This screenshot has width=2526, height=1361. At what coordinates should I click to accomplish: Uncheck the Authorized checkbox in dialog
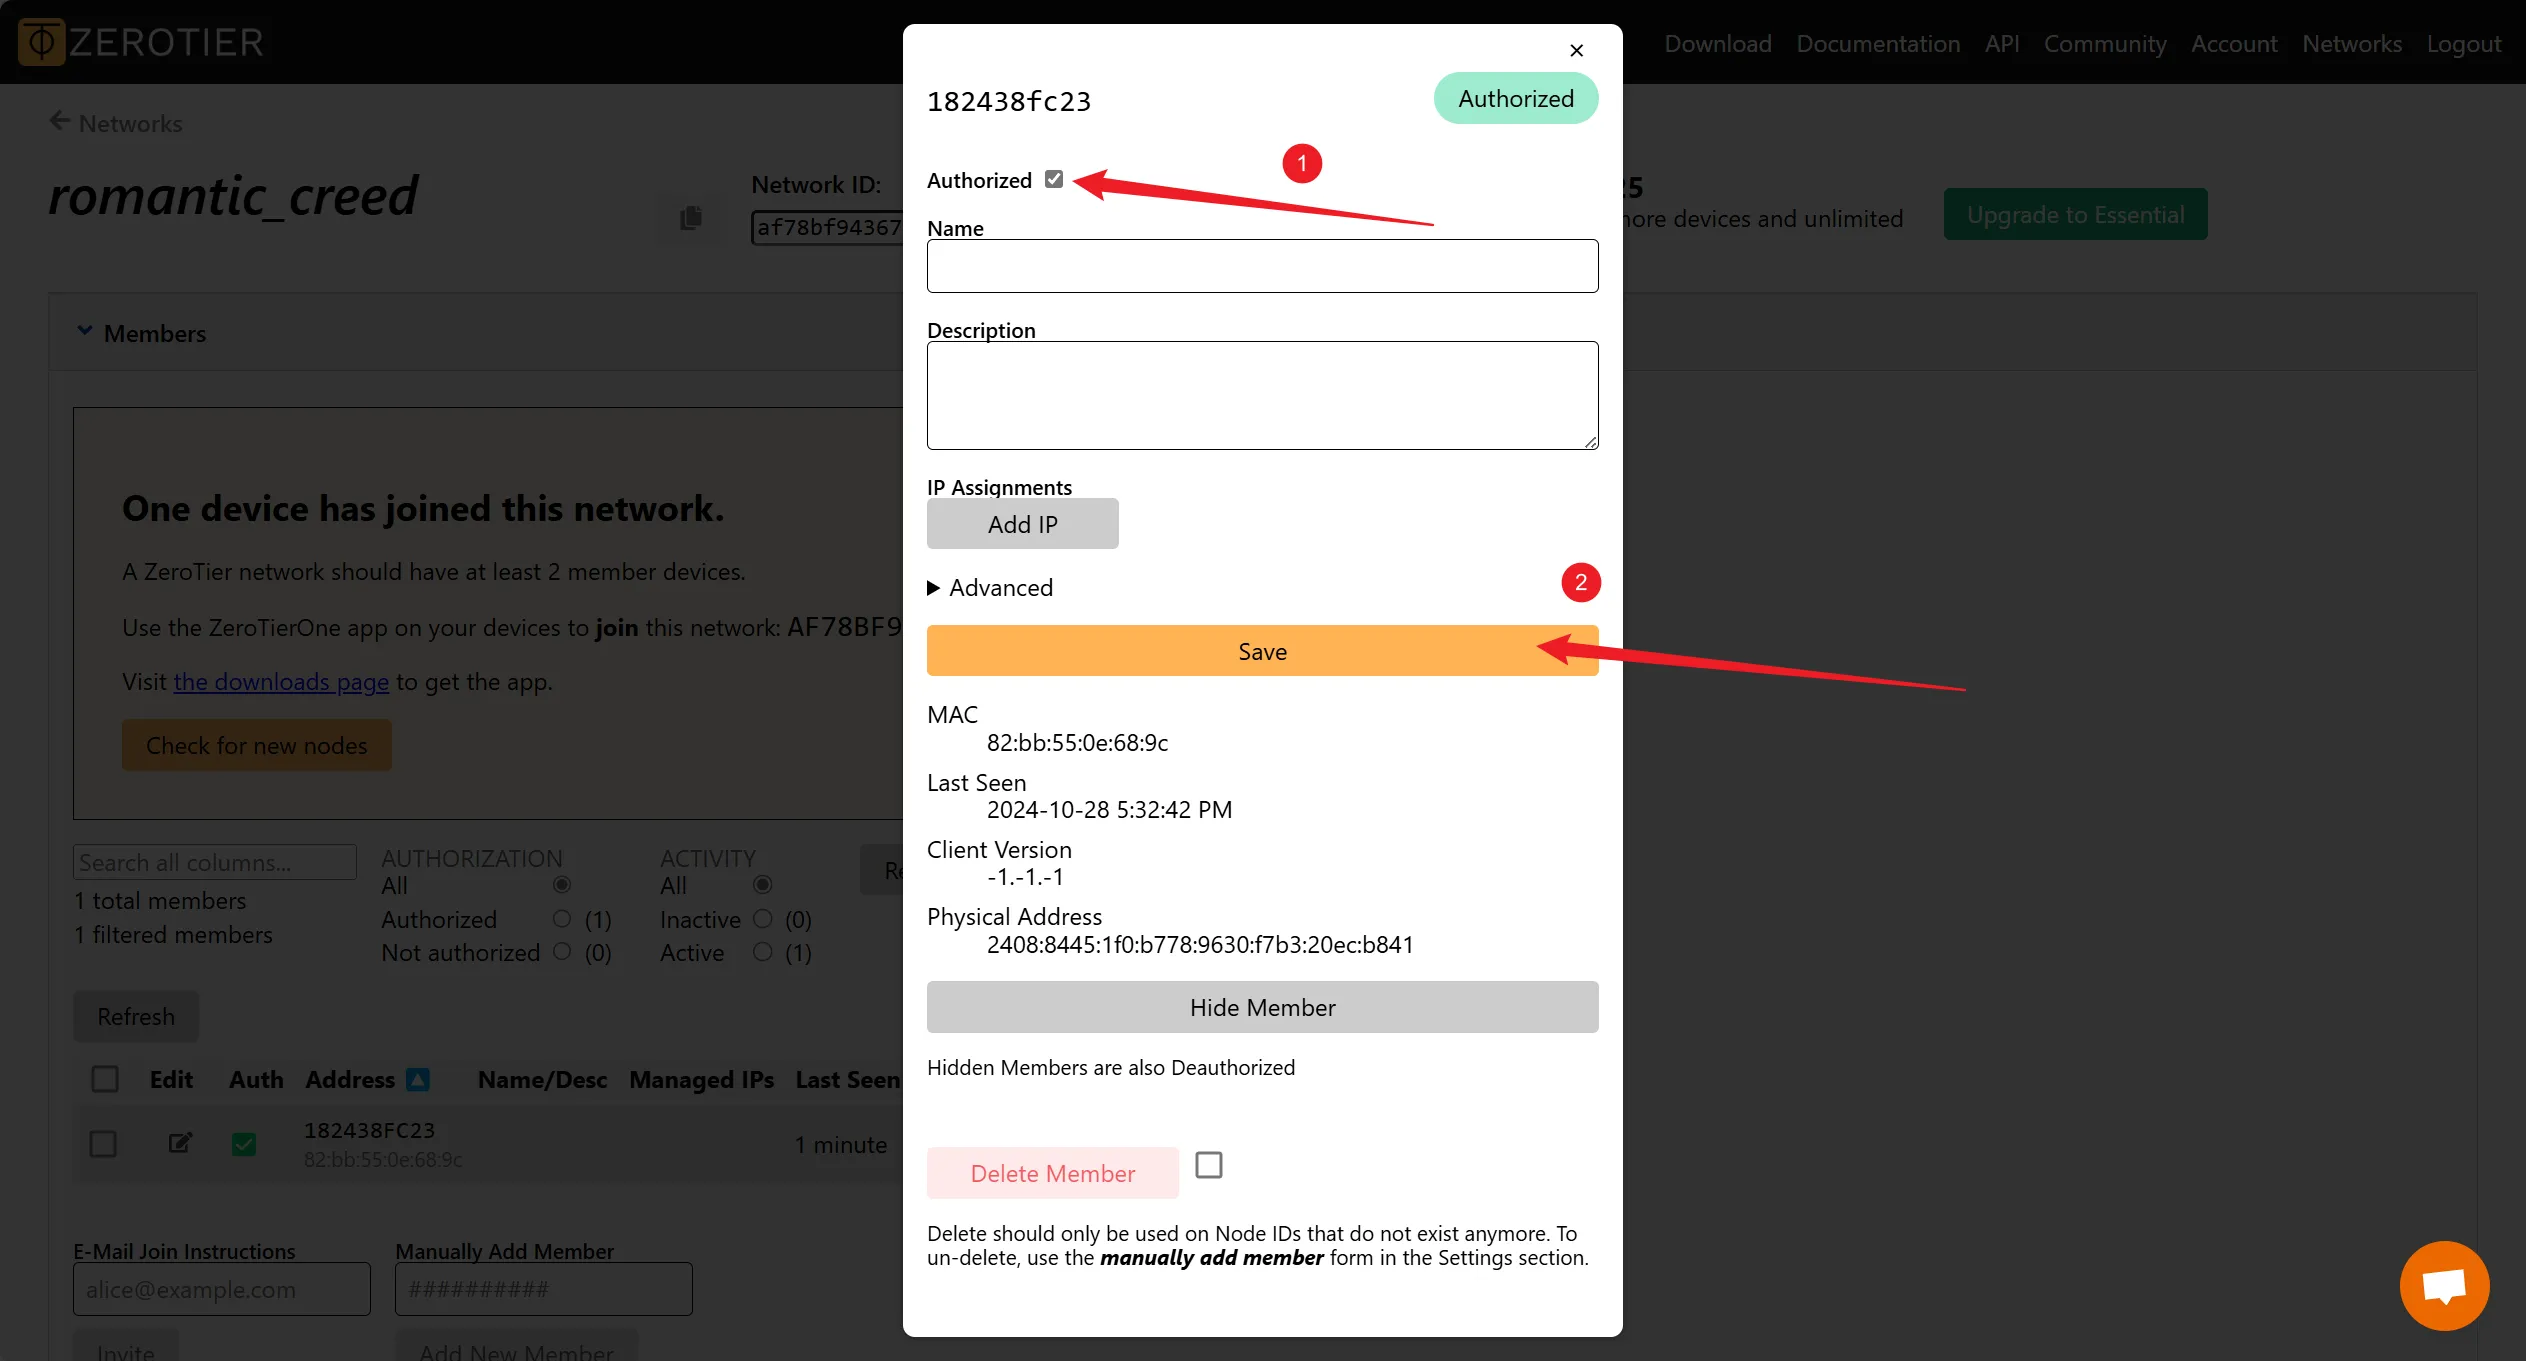tap(1053, 179)
